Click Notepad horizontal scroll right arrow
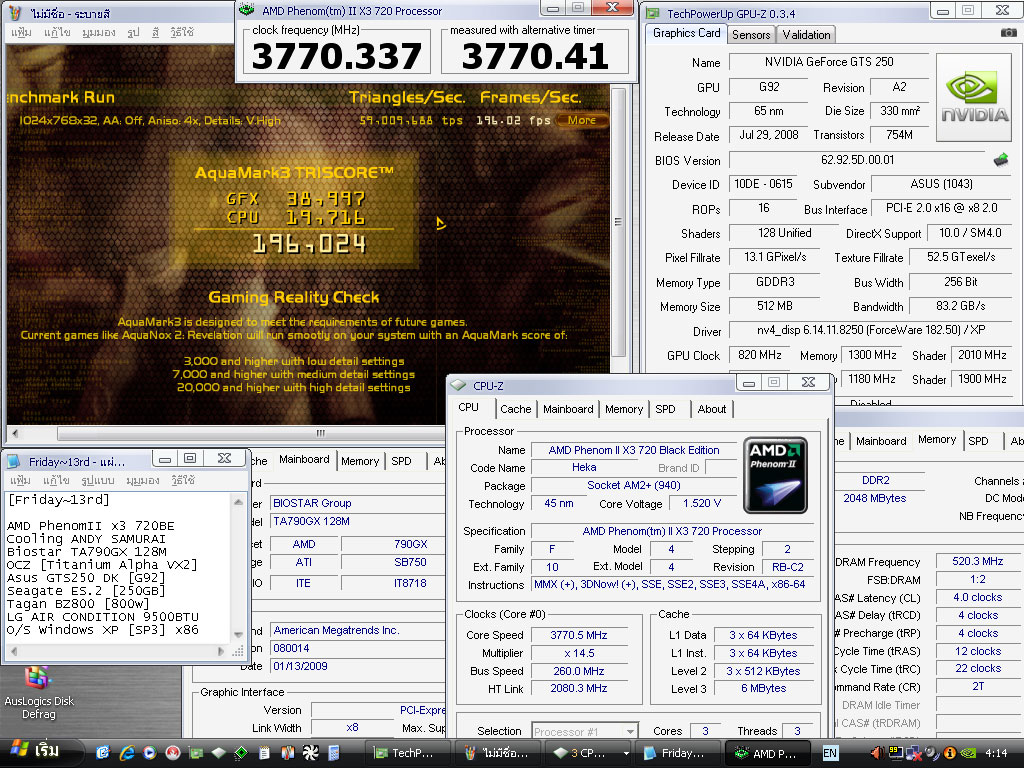This screenshot has height=768, width=1024. point(221,651)
